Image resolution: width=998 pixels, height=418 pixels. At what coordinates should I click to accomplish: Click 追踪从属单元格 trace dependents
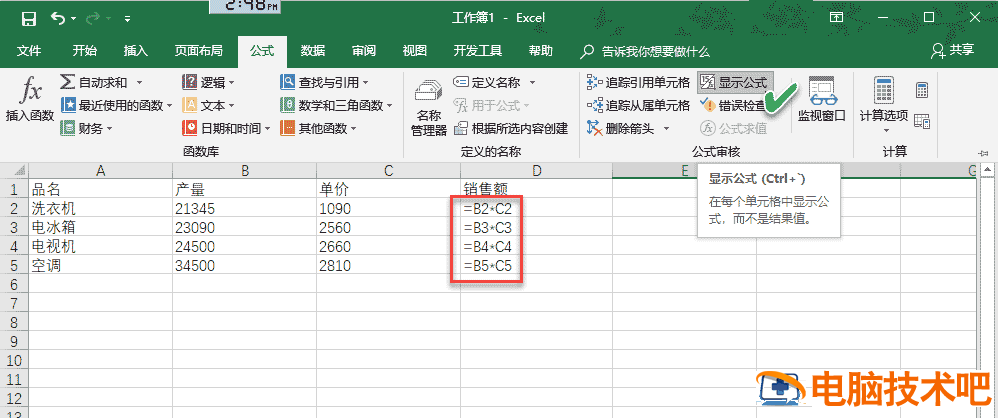[638, 106]
